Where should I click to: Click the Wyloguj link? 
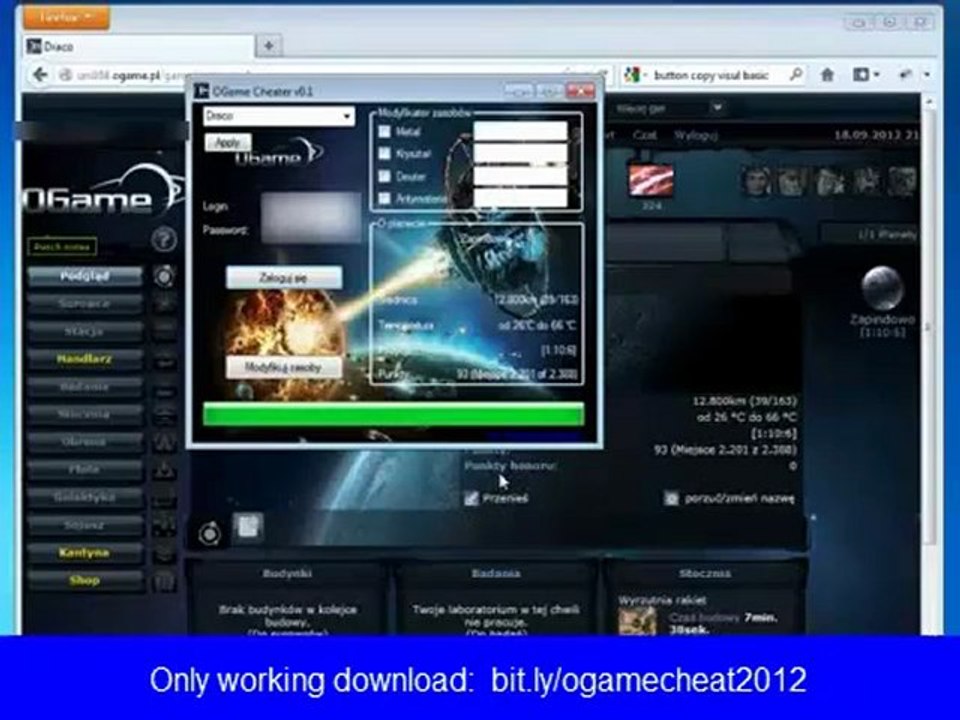(x=696, y=135)
